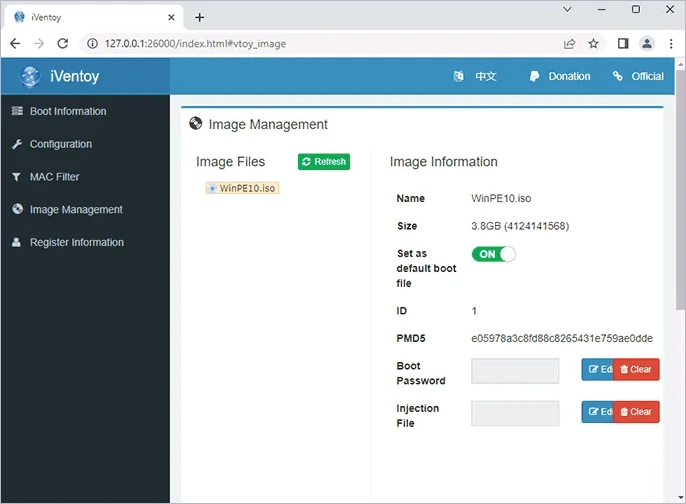This screenshot has height=504, width=686.
Task: Turn off the default boot file switch
Action: (494, 254)
